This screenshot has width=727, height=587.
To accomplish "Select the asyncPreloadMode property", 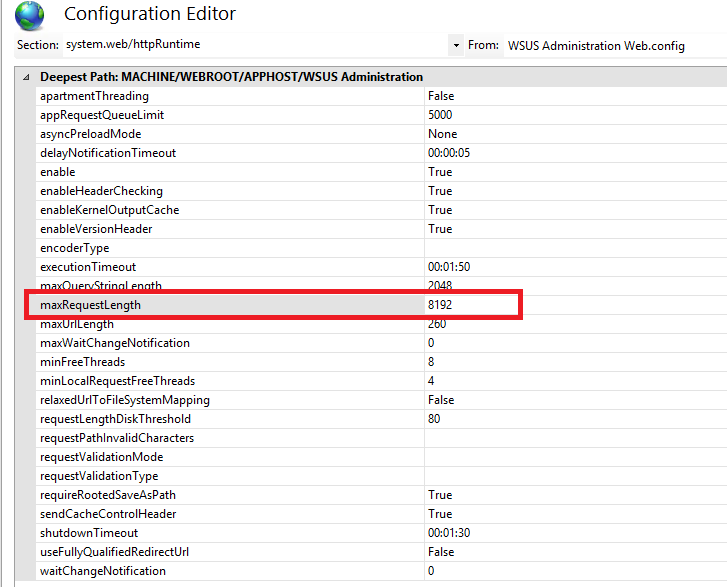I will tap(90, 134).
